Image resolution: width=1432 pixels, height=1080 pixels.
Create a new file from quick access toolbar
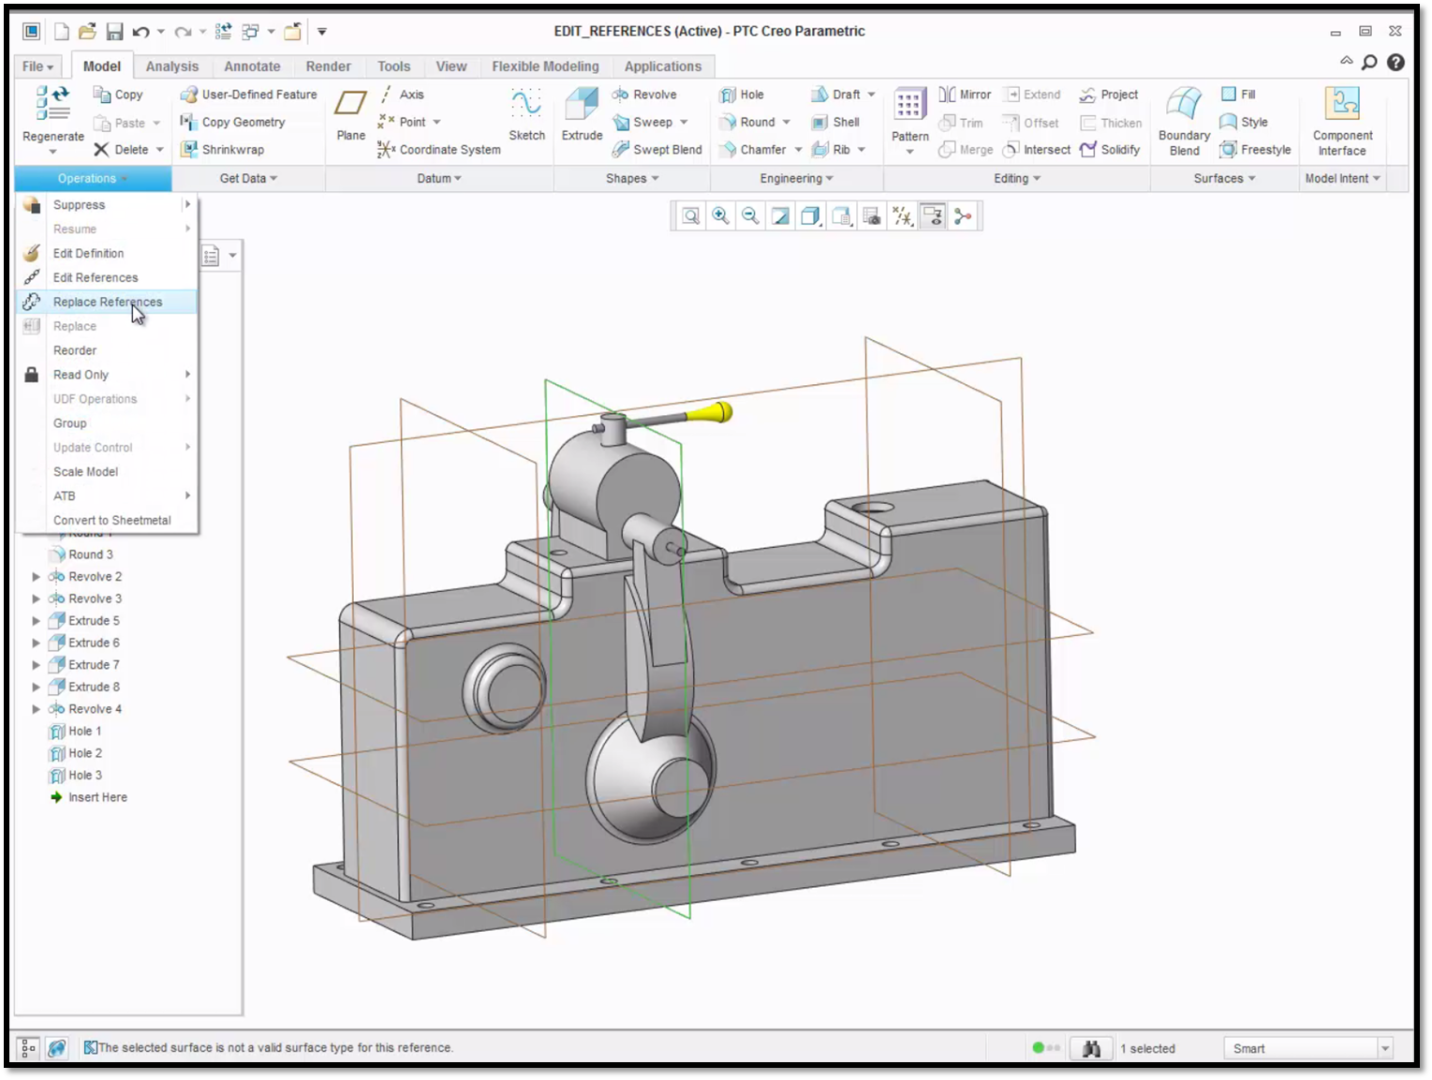click(62, 32)
